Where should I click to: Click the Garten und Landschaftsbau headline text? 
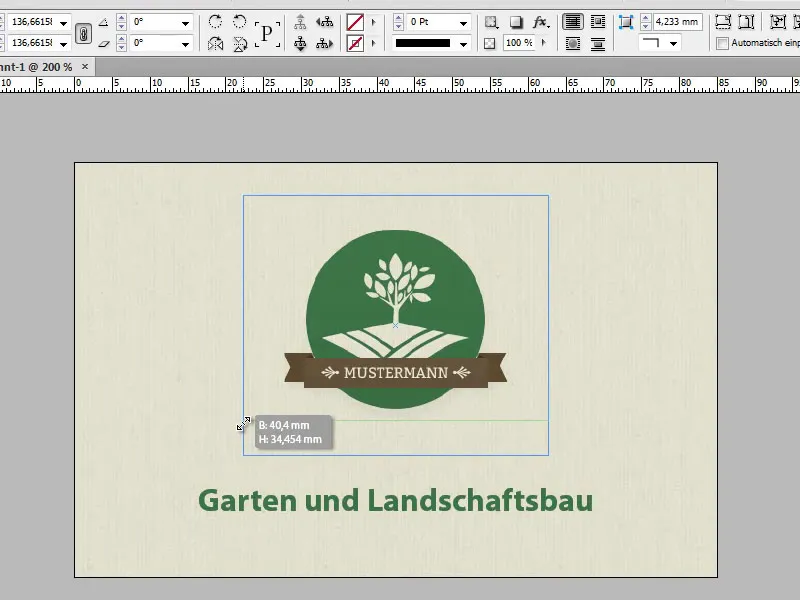[x=395, y=500]
